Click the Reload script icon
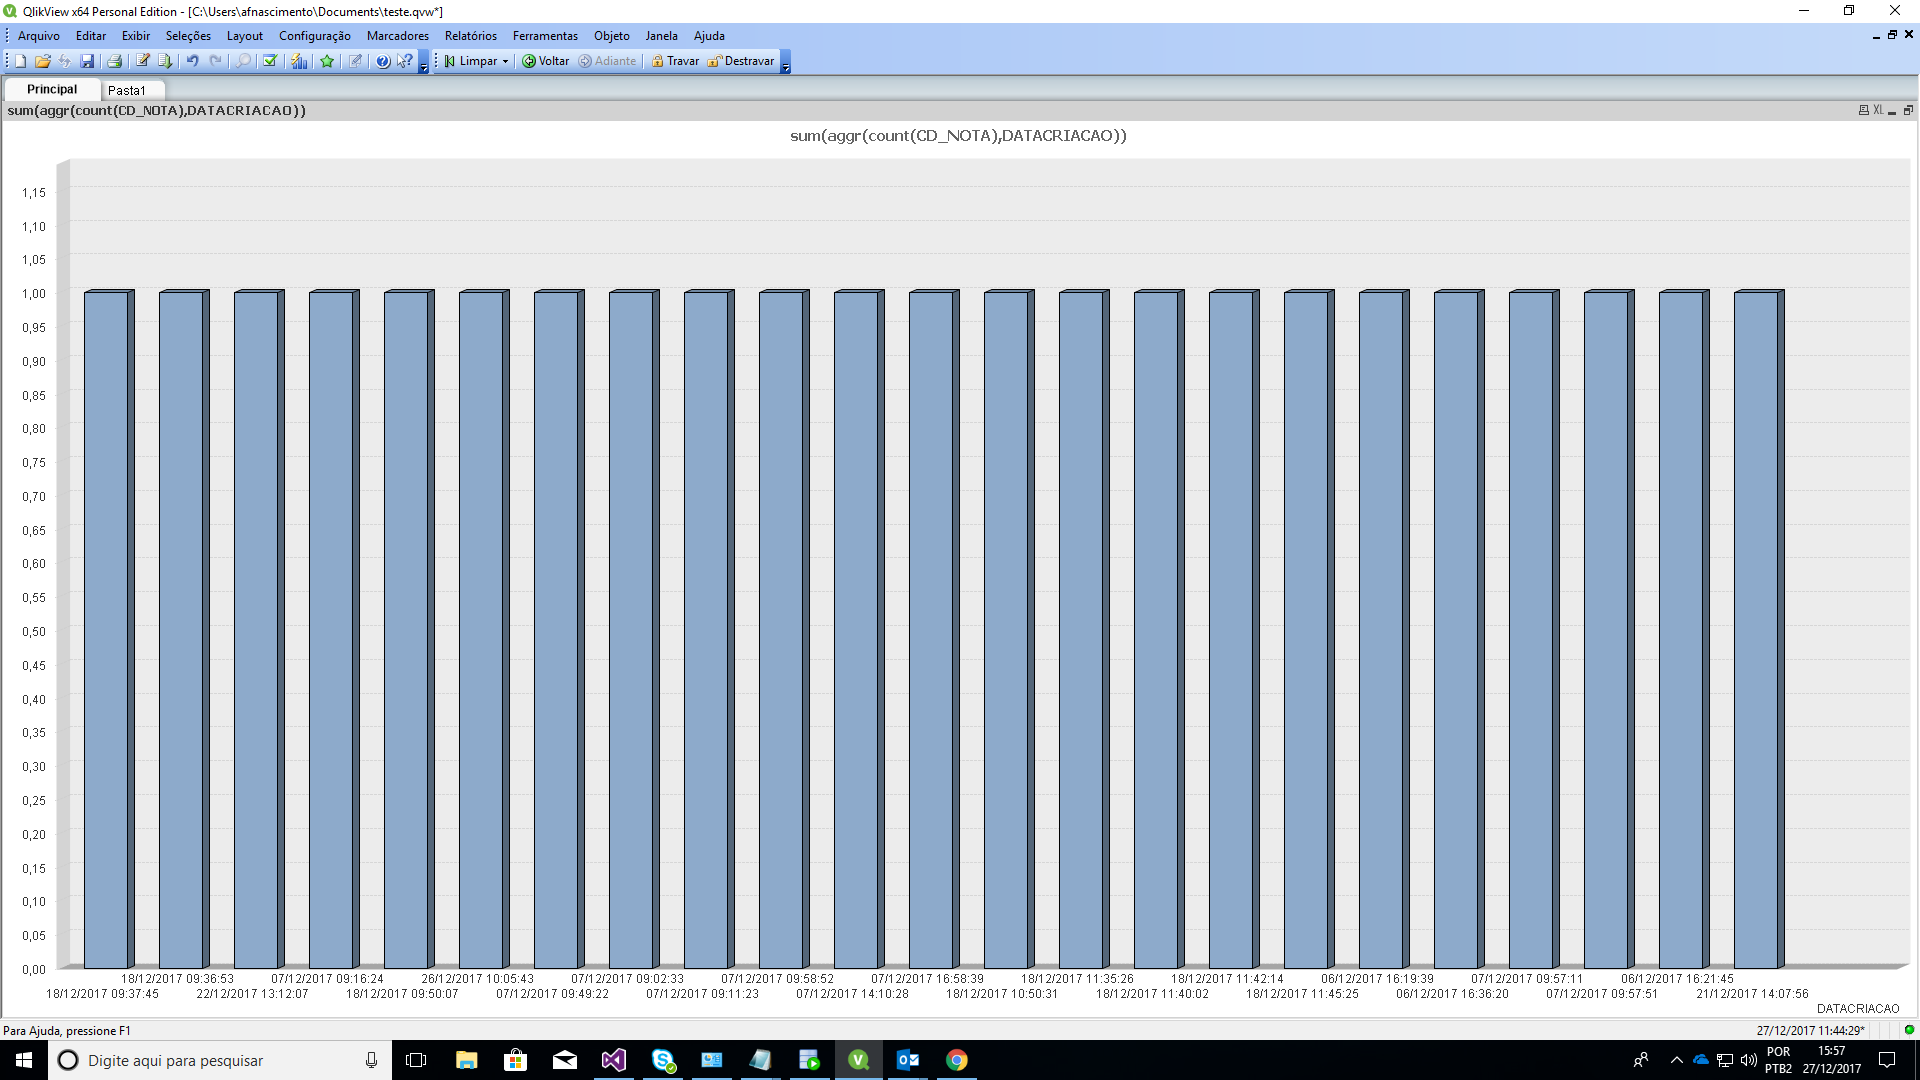The height and width of the screenshot is (1080, 1920). point(165,61)
